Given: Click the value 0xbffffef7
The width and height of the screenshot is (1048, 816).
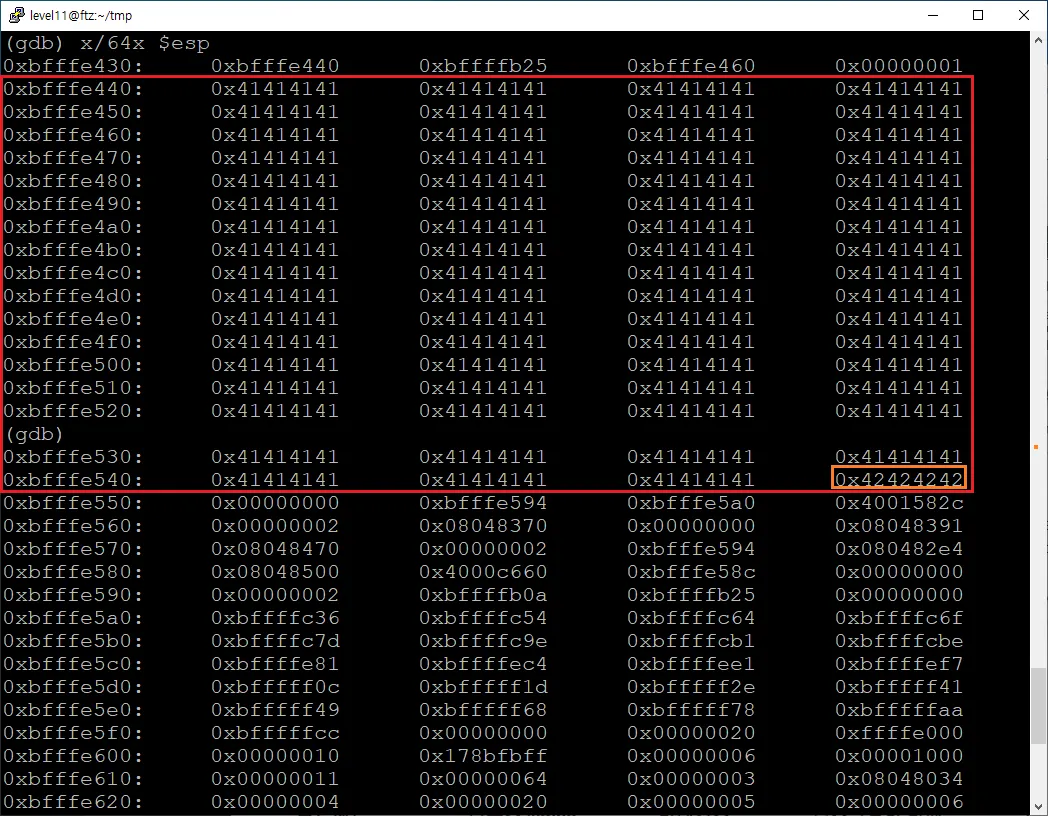Looking at the screenshot, I should 899,664.
